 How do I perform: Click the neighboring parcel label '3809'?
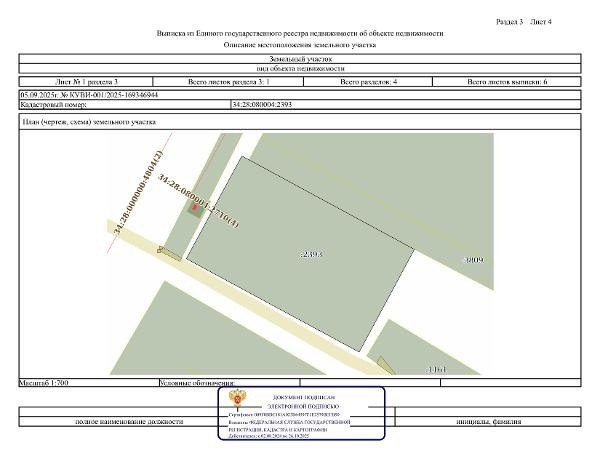473,260
